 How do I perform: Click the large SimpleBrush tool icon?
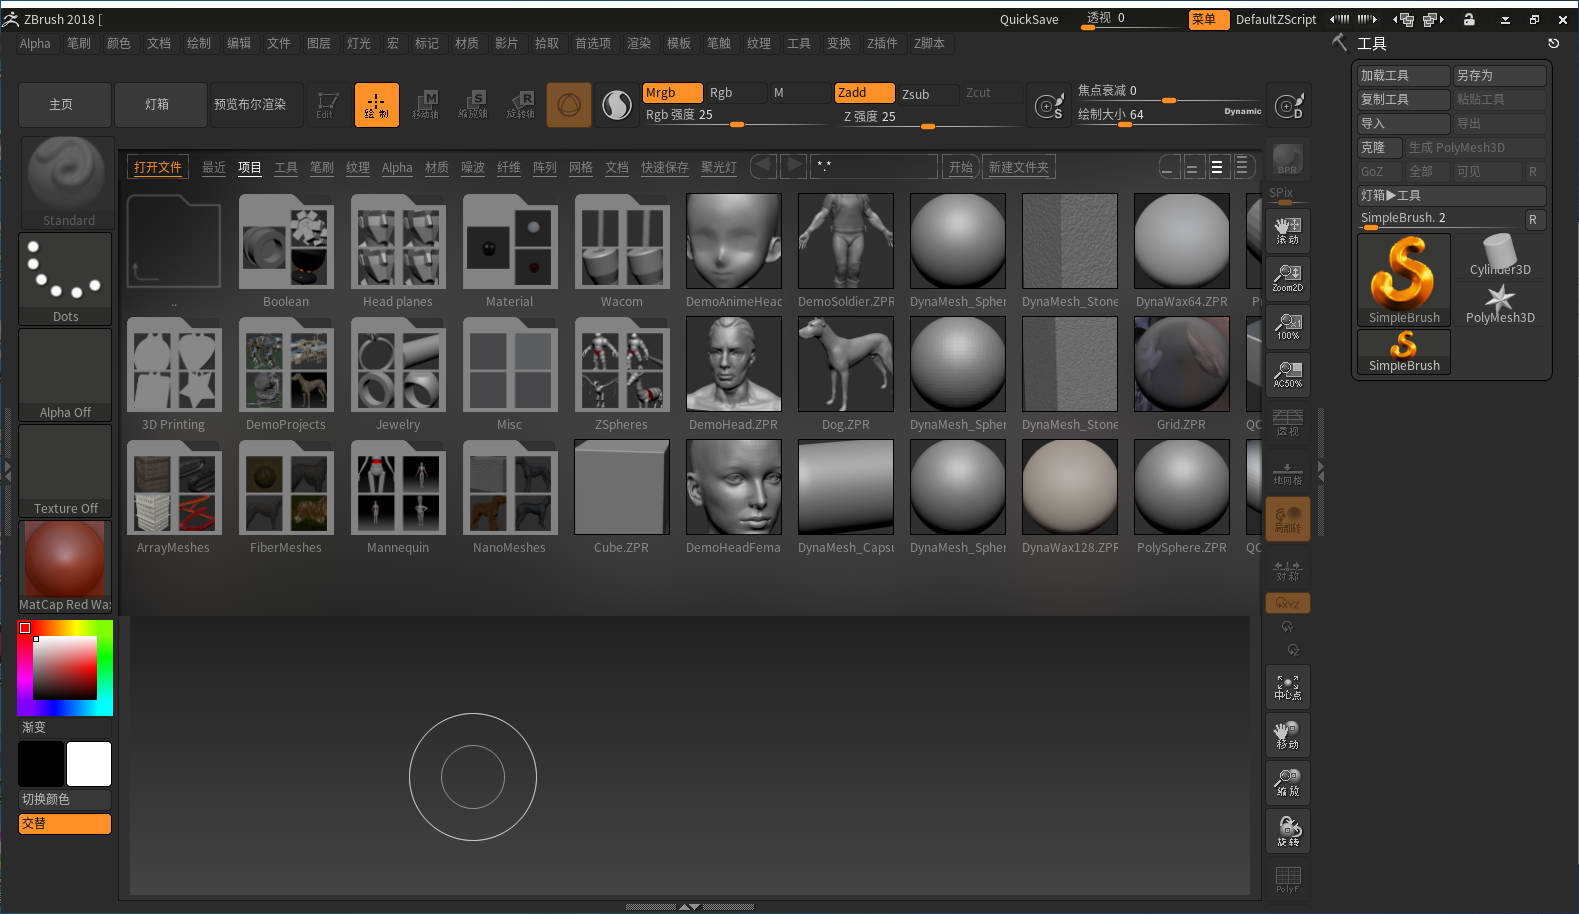click(1404, 280)
